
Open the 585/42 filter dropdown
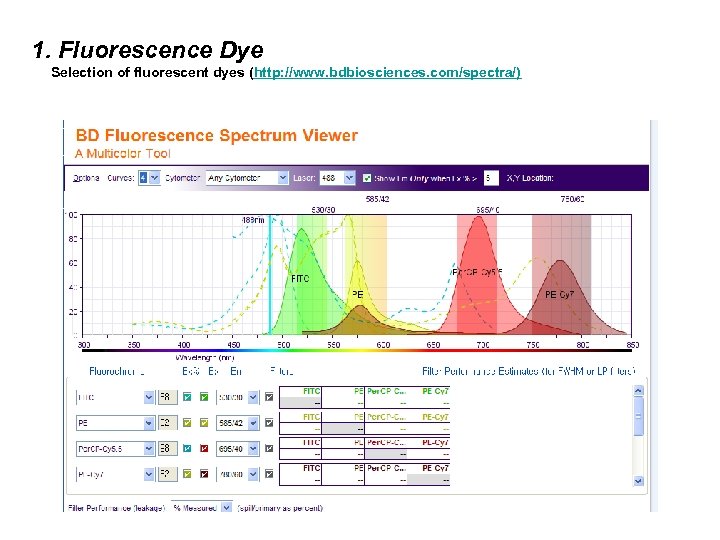pyautogui.click(x=237, y=423)
